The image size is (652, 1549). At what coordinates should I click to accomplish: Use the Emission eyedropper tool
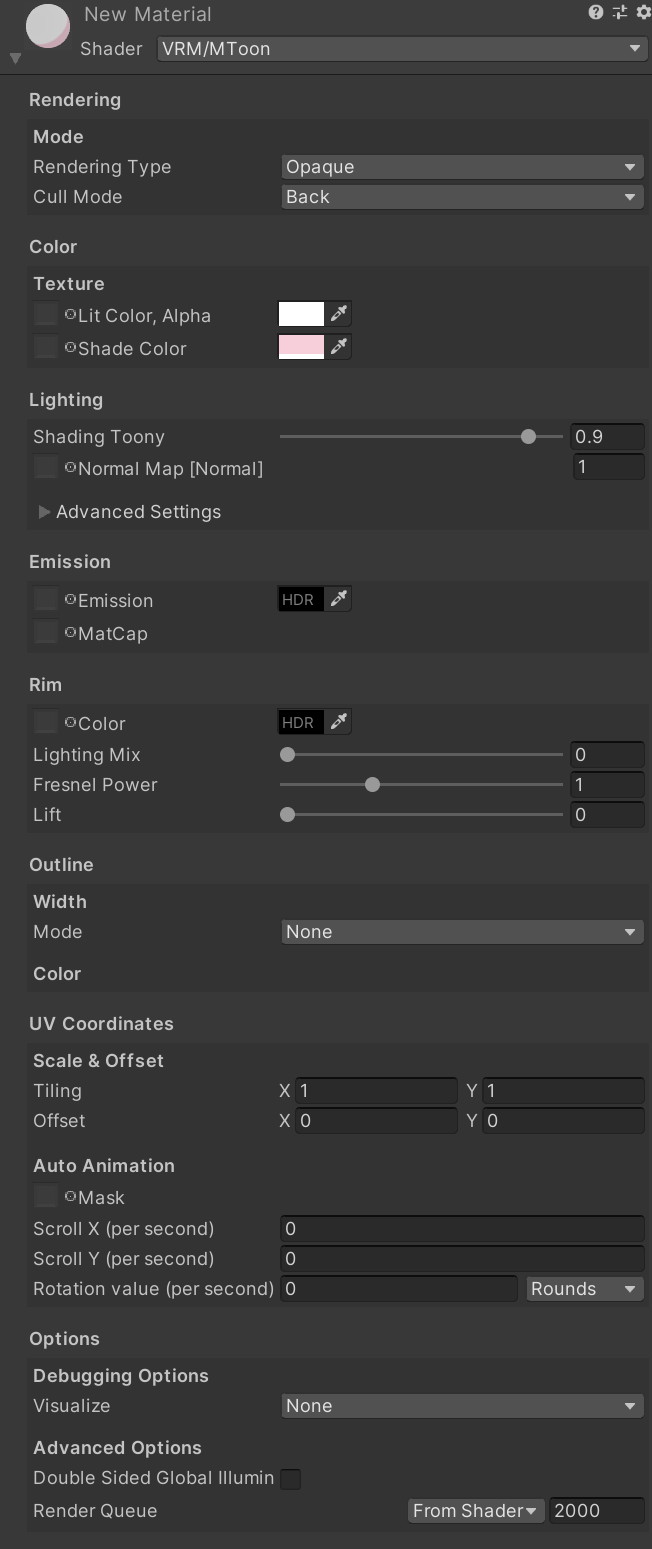coord(339,598)
